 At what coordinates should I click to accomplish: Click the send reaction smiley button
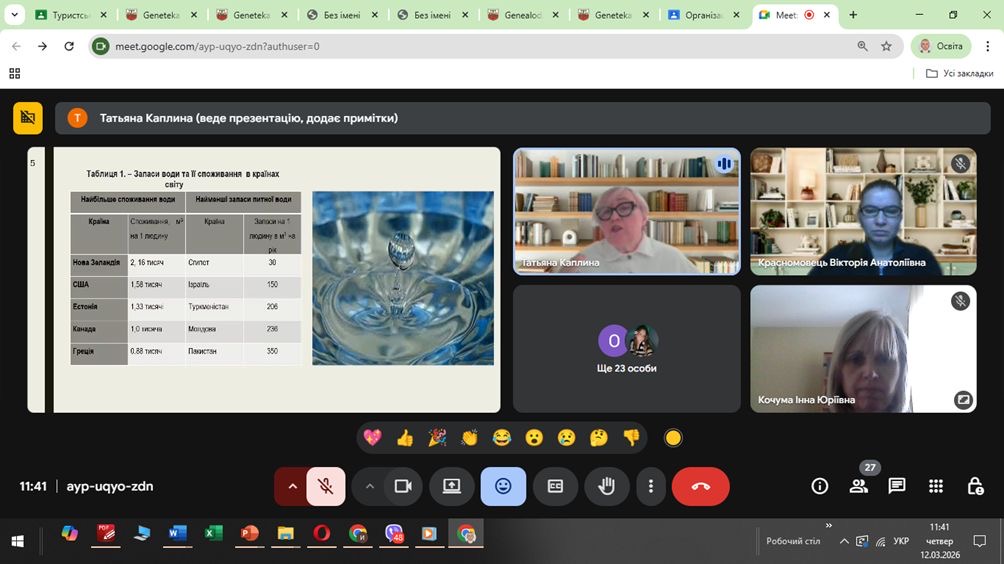503,486
